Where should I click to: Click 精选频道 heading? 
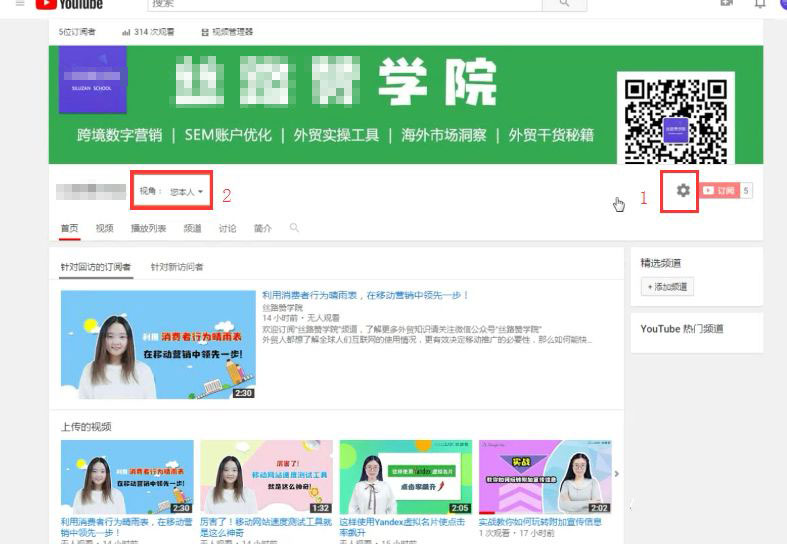(x=661, y=263)
